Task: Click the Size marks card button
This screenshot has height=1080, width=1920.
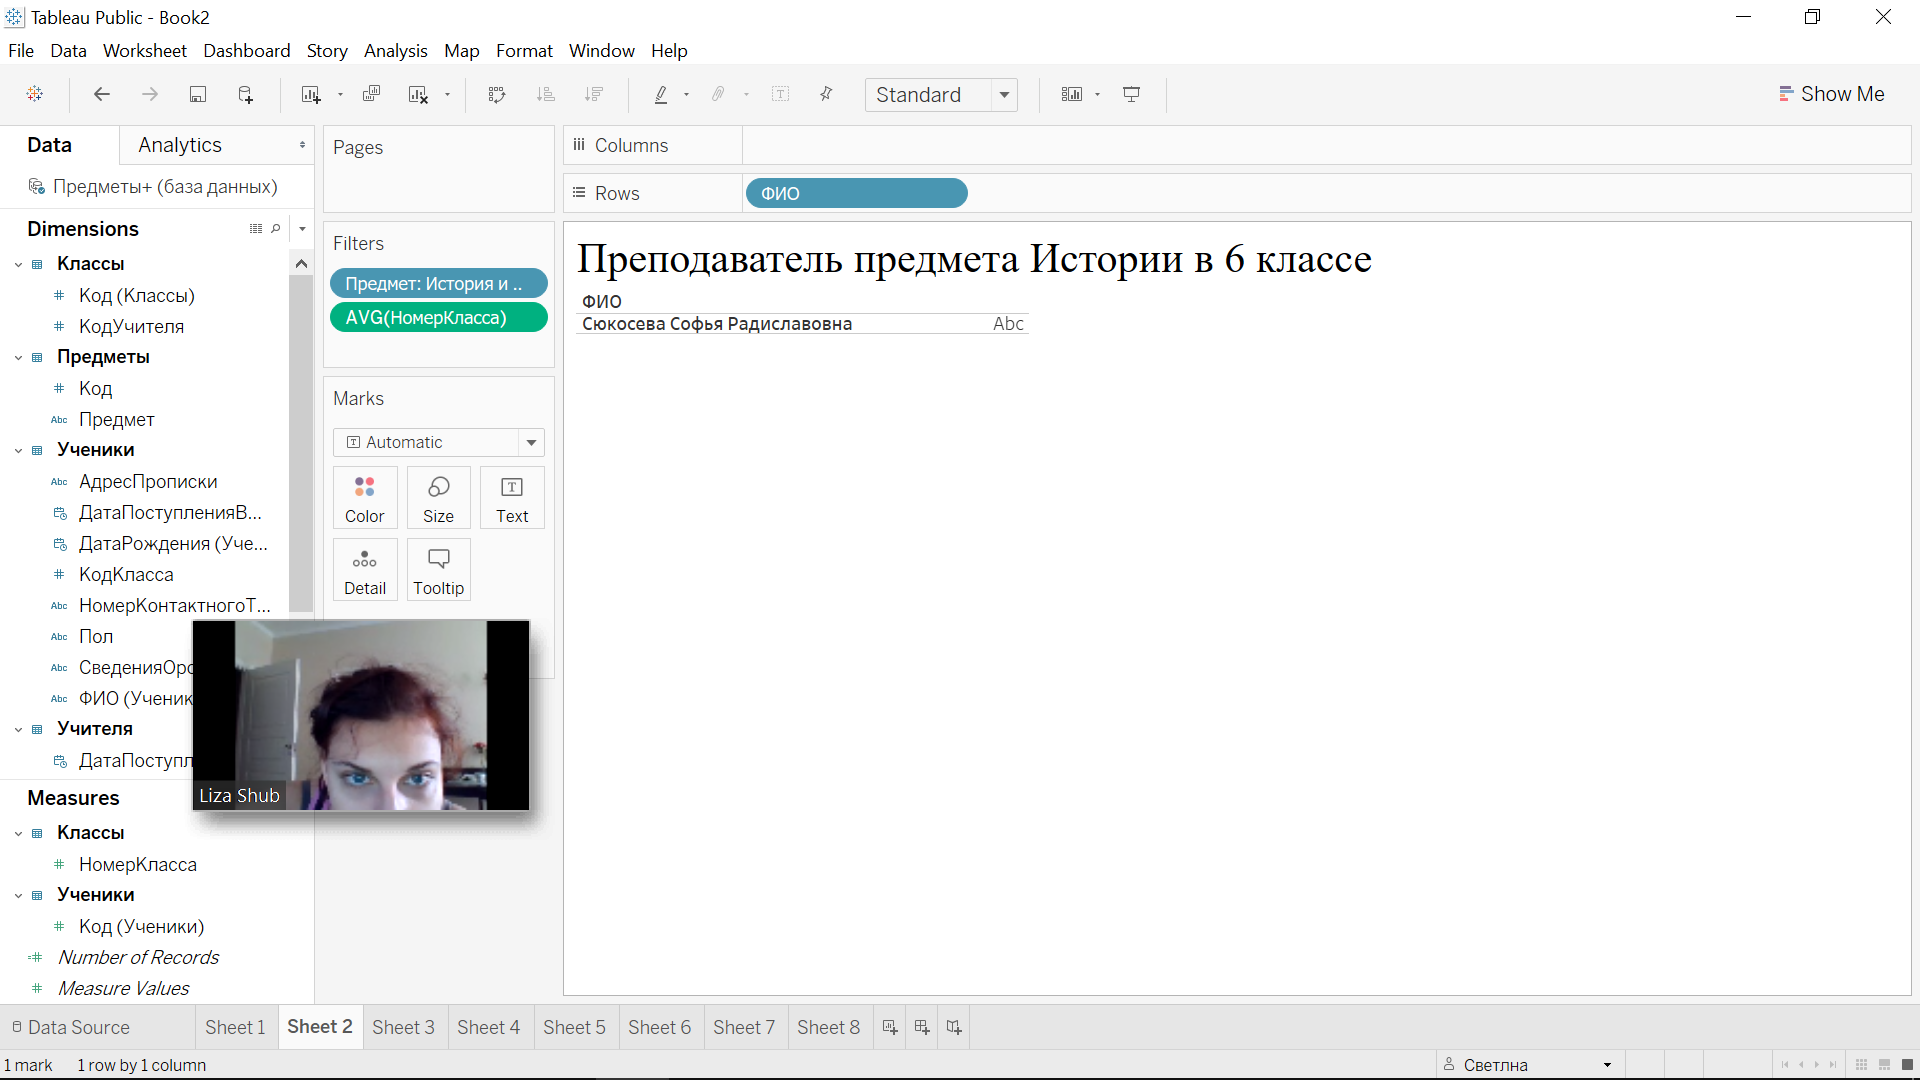Action: (x=438, y=498)
